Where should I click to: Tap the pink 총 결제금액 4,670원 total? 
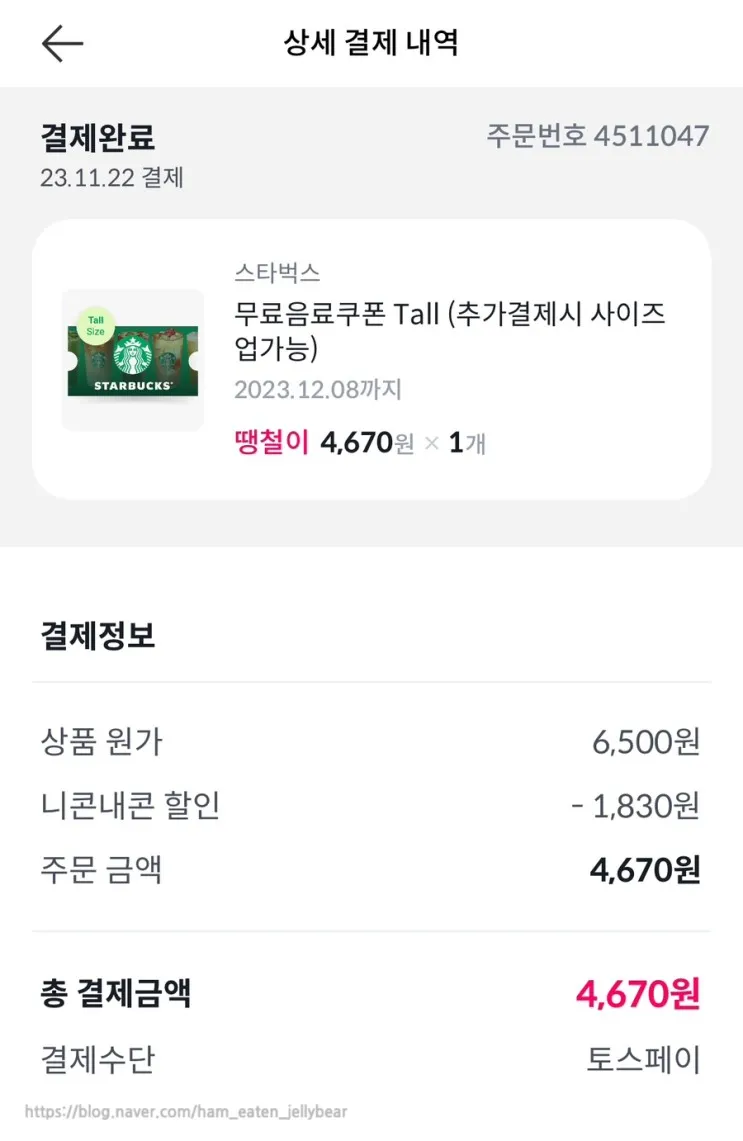point(637,994)
